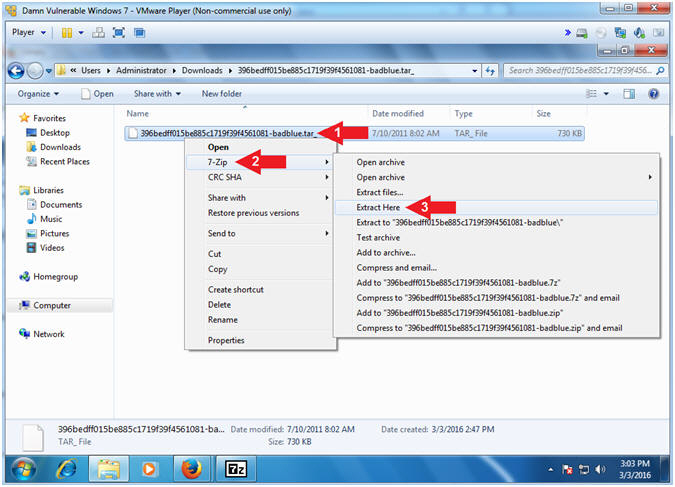Open the Organize menu
The height and width of the screenshot is (487, 675).
38,94
